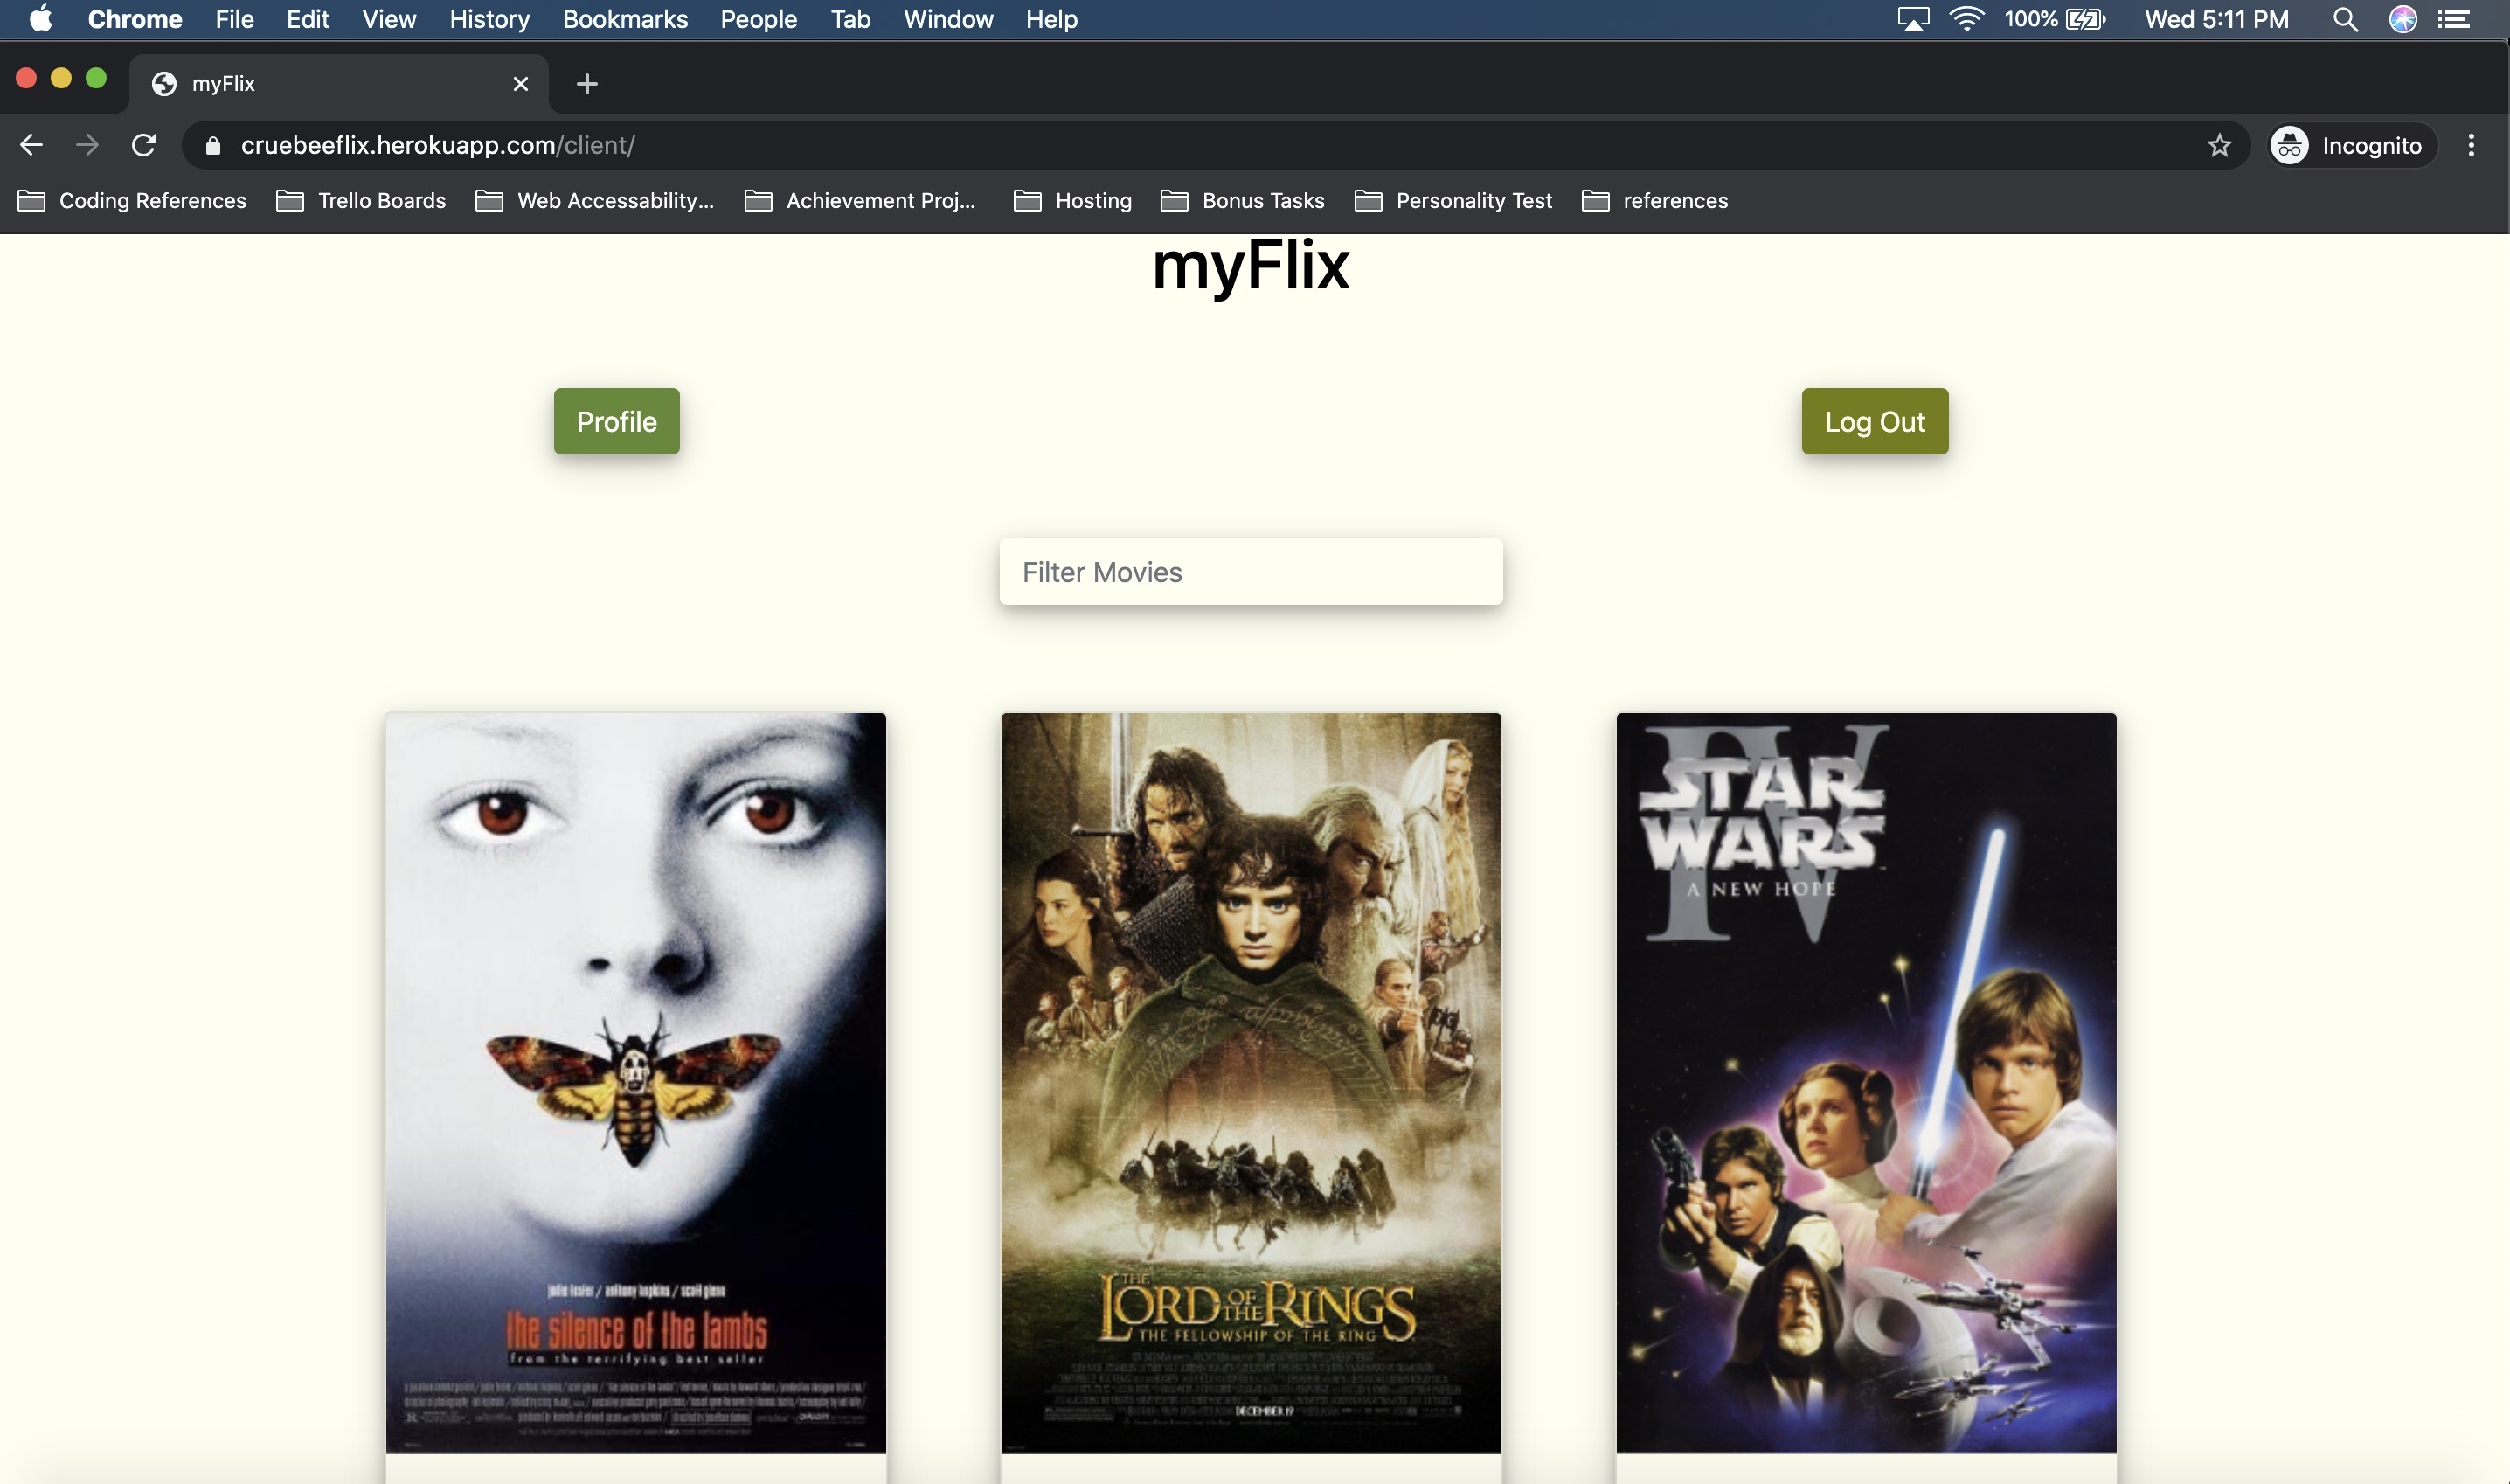Open the File menu
This screenshot has width=2510, height=1484.
(235, 19)
